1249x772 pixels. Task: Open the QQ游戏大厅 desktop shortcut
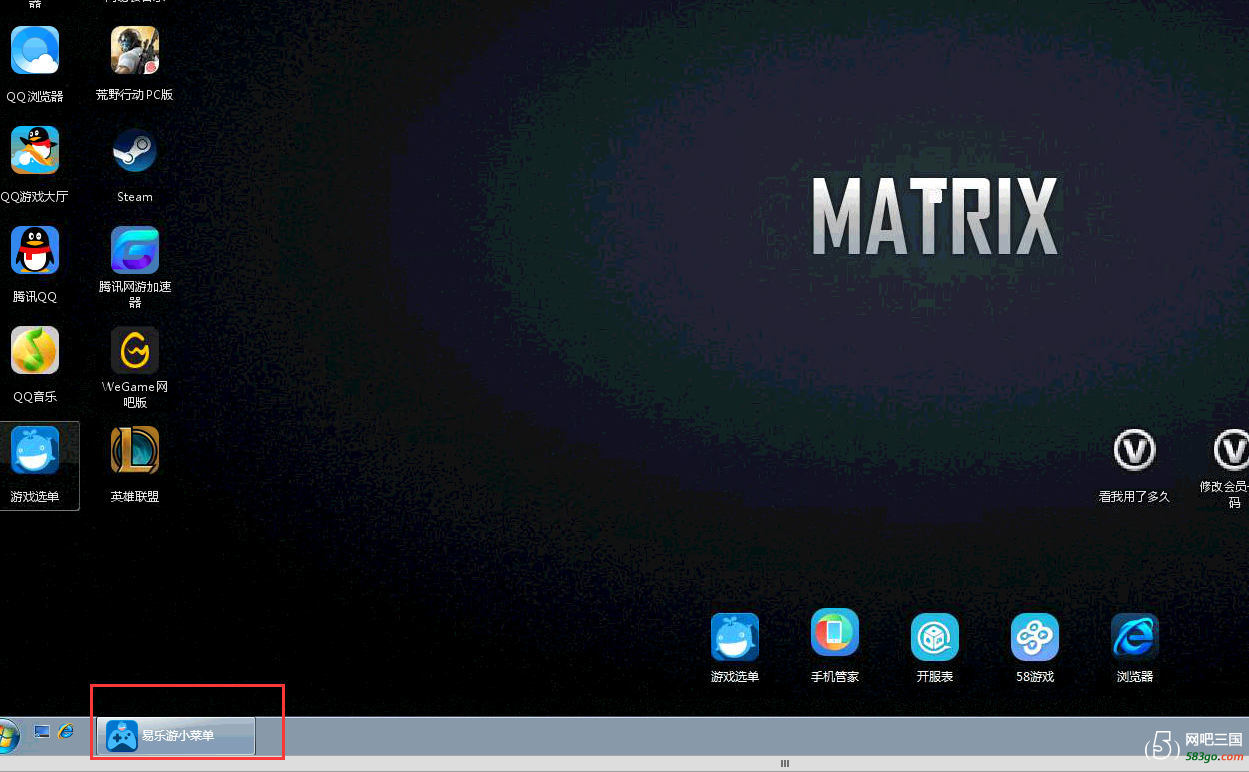tap(35, 151)
